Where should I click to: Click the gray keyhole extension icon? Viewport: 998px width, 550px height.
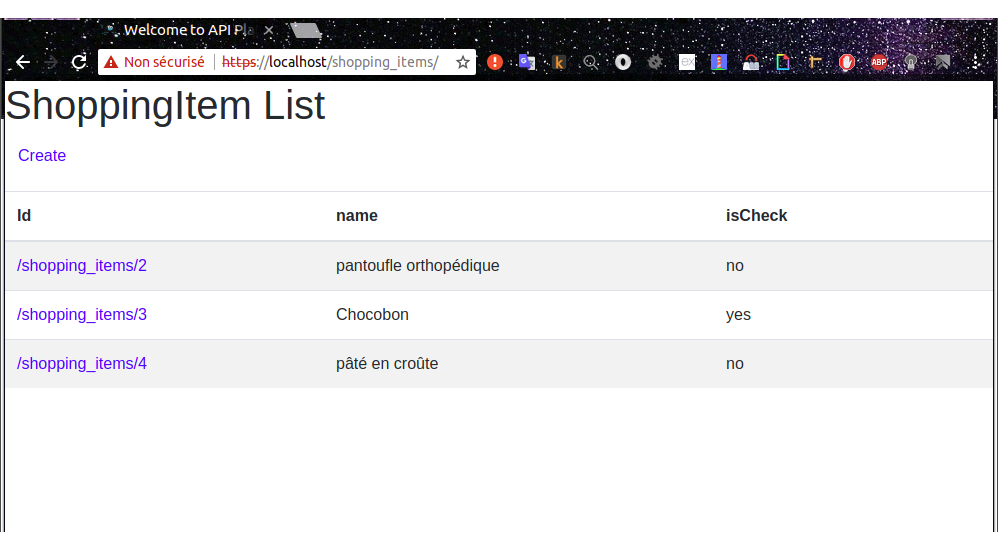[911, 62]
